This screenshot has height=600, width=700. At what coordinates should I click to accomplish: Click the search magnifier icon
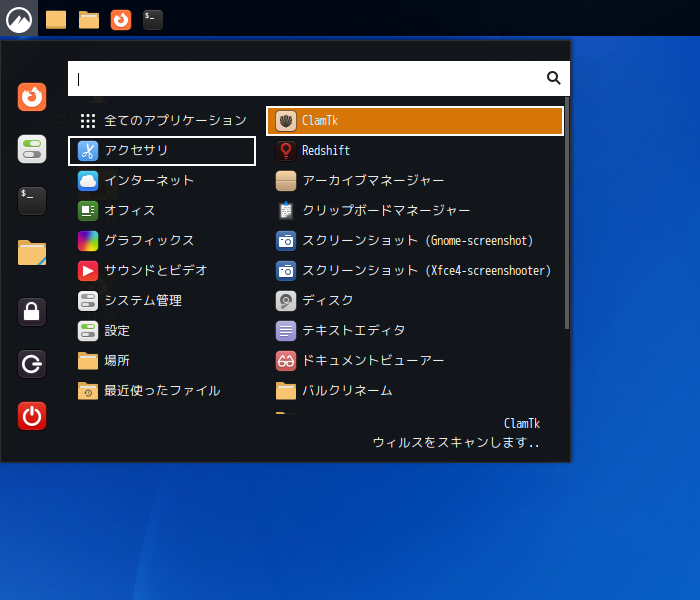554,78
